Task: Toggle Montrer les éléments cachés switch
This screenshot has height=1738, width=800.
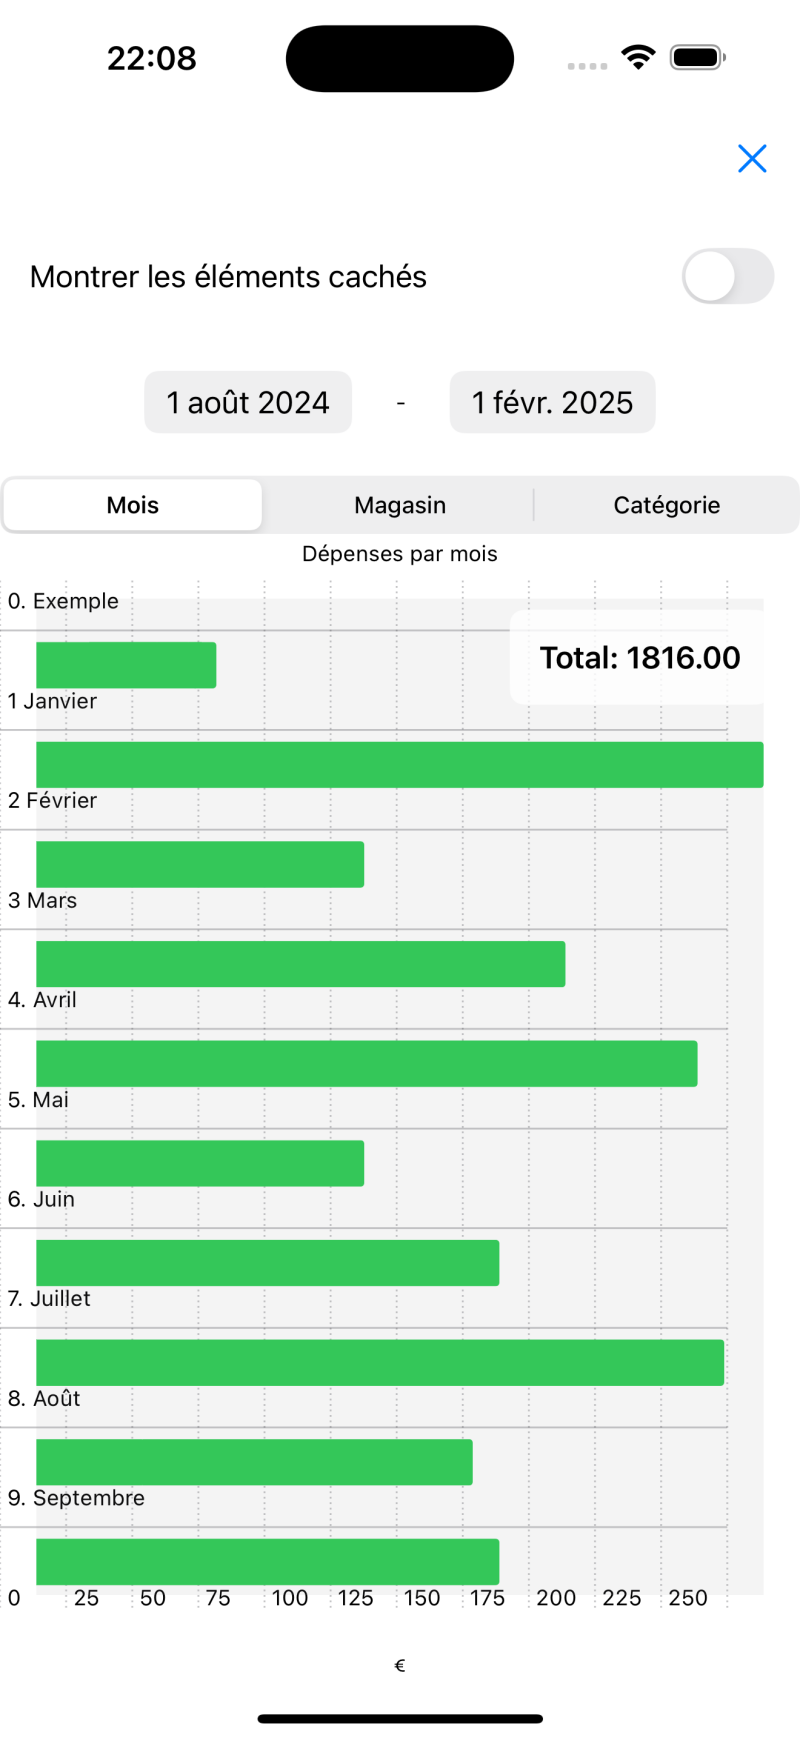Action: (x=727, y=276)
